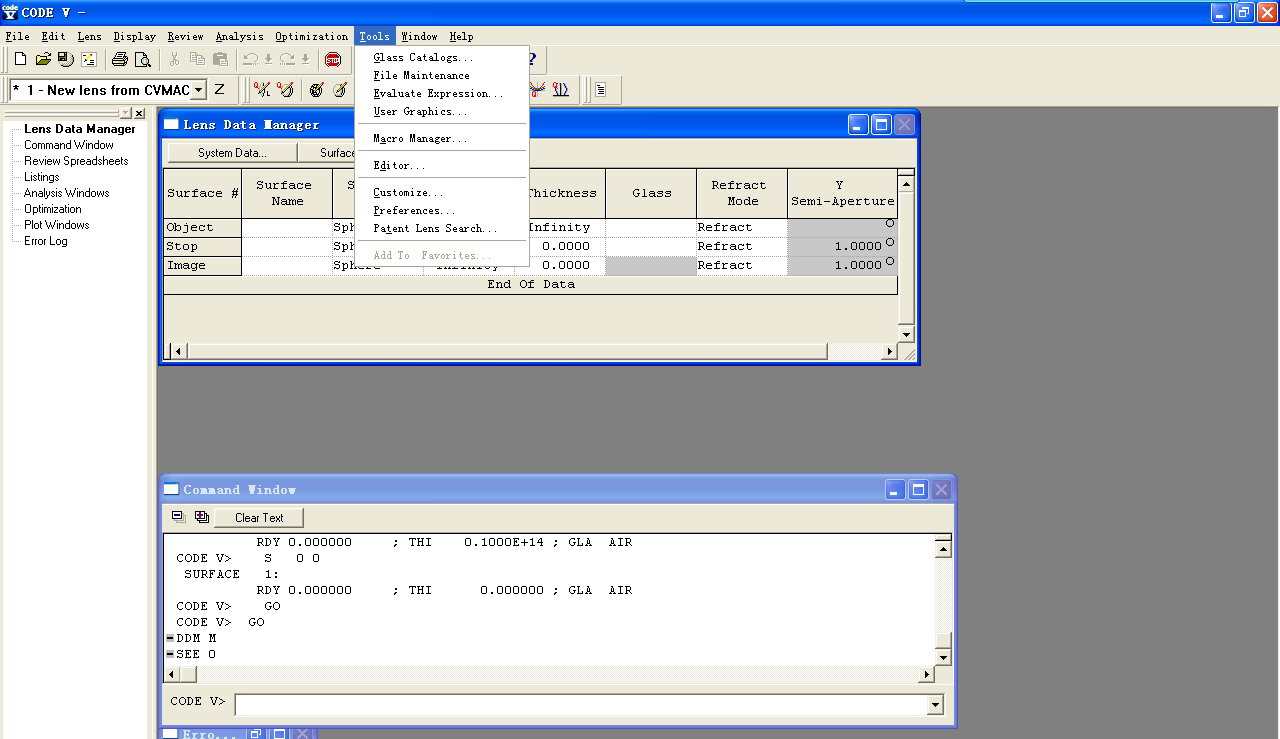The width and height of the screenshot is (1280, 739).
Task: Click the blue Help question mark icon
Action: tap(532, 59)
